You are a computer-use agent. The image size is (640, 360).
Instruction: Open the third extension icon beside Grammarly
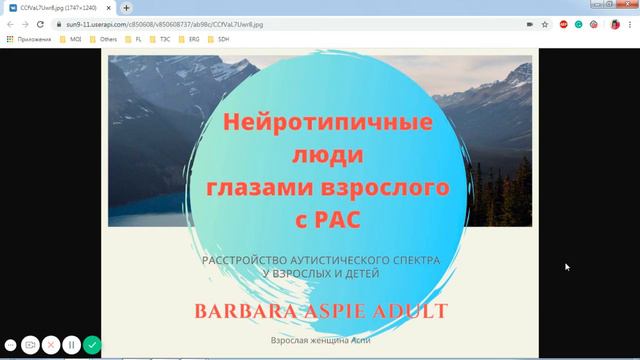[x=593, y=24]
